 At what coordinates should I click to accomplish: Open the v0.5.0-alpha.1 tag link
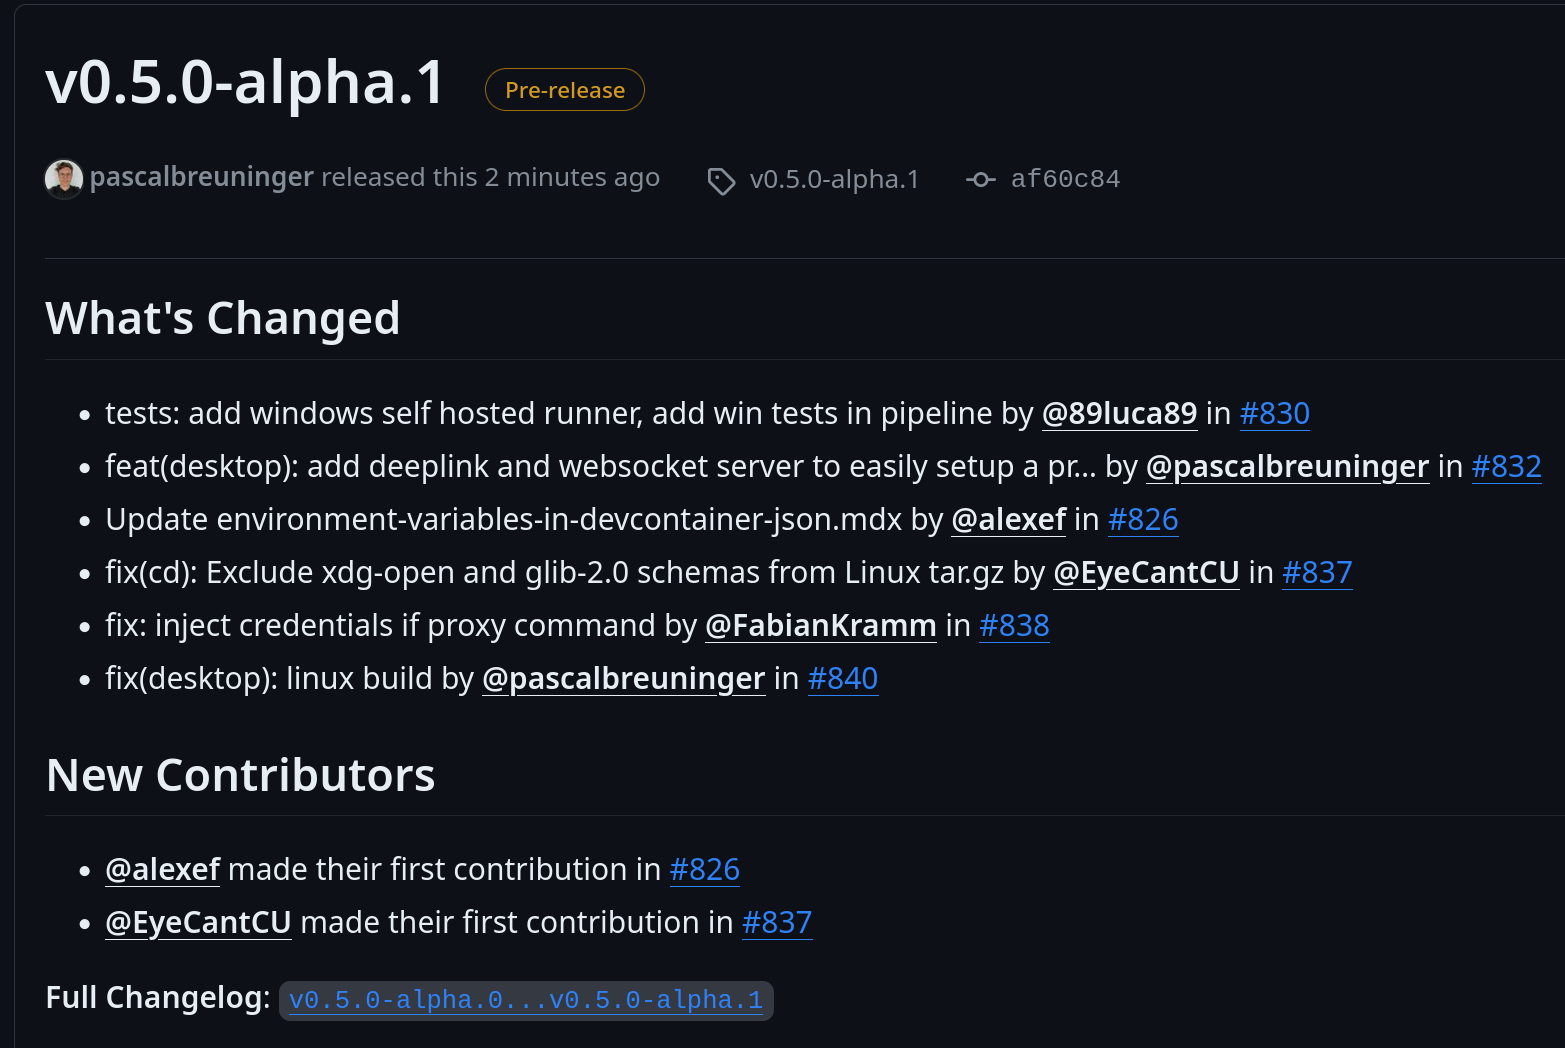click(x=834, y=179)
